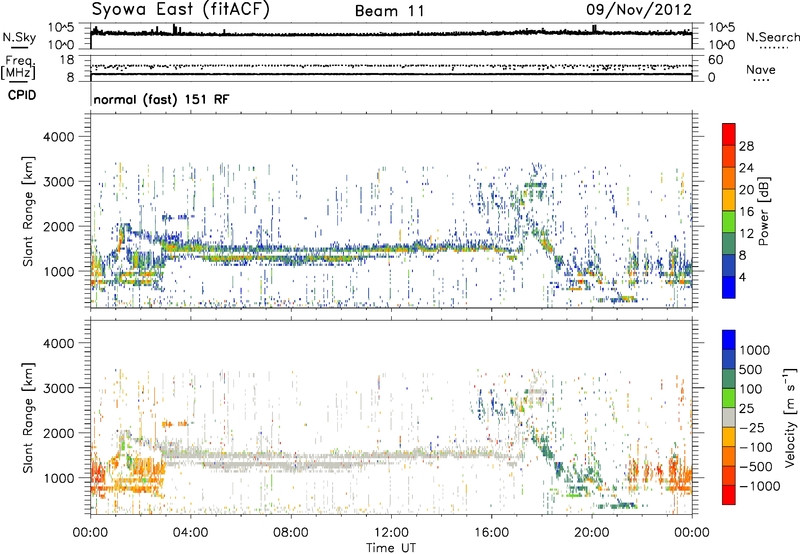This screenshot has height=554, width=800.
Task: Click the 'N.Search' legend label
Action: tap(772, 37)
